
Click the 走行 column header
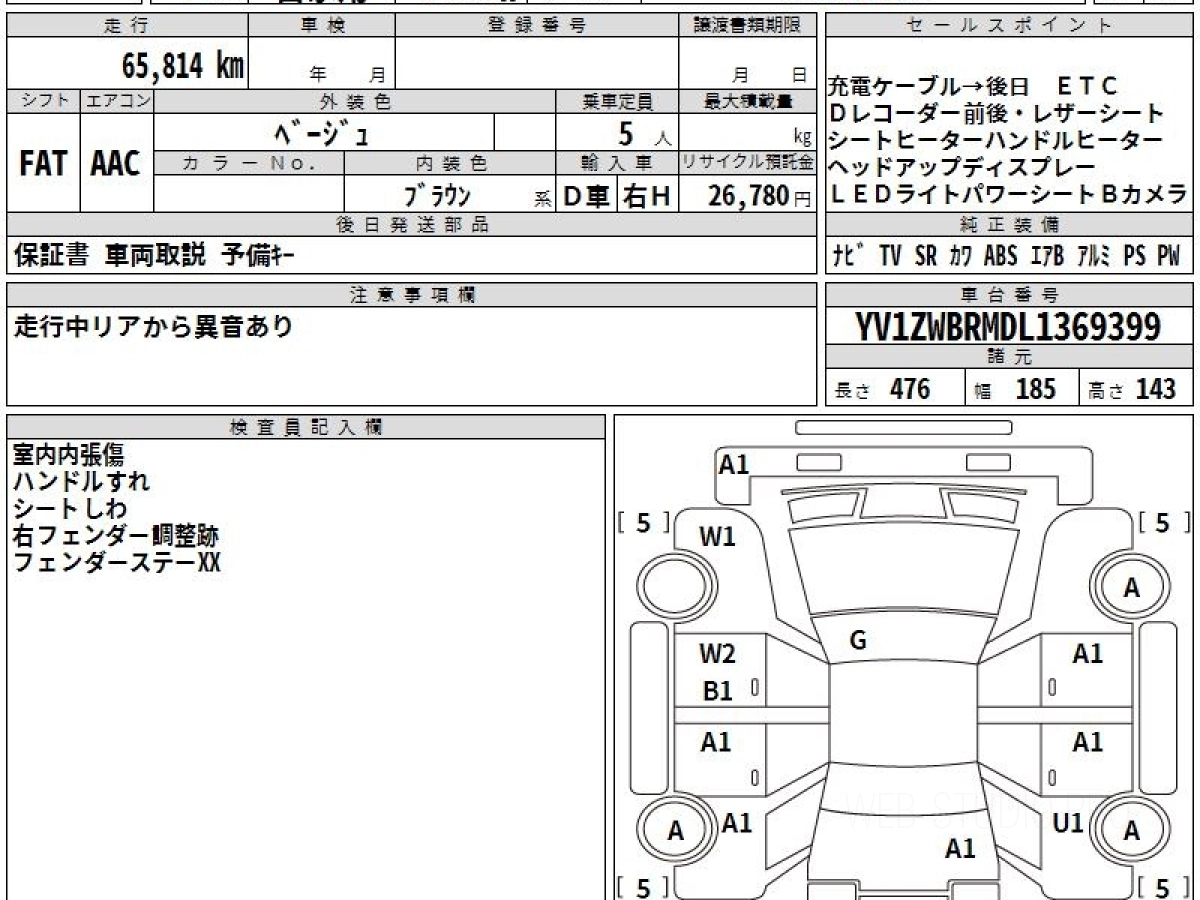coord(126,26)
